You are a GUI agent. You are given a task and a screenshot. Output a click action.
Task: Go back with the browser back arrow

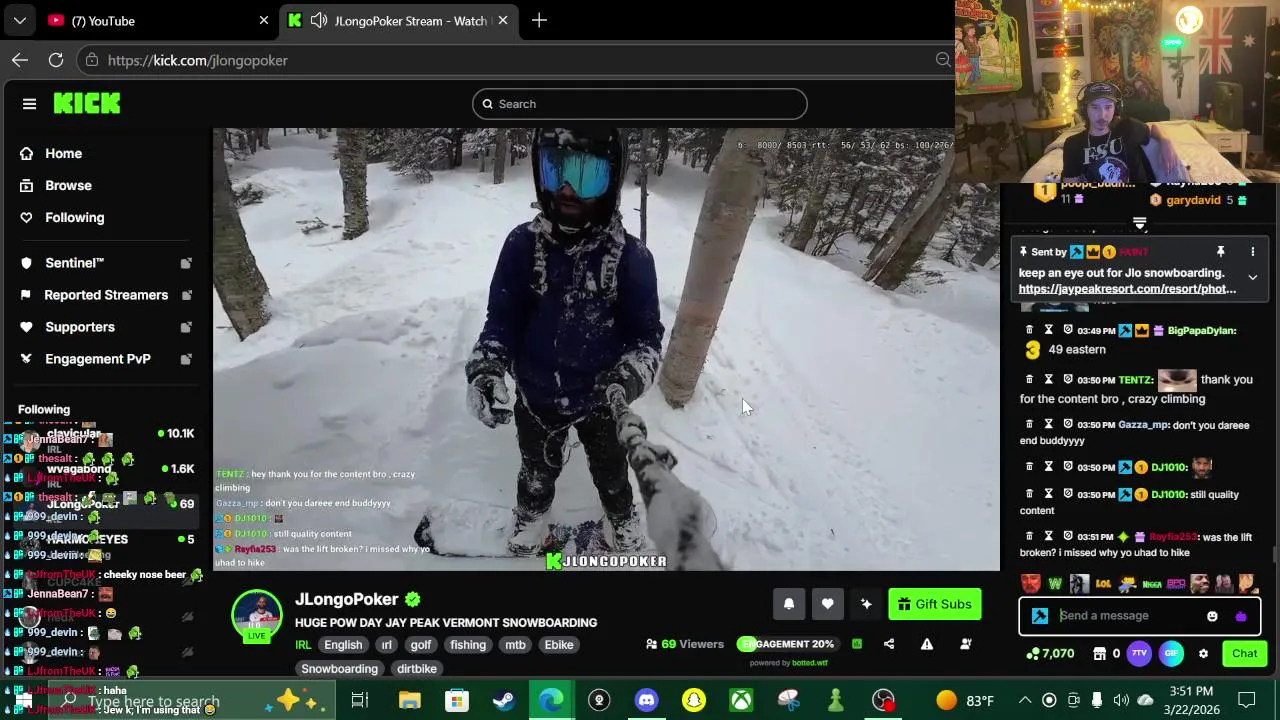click(x=20, y=60)
